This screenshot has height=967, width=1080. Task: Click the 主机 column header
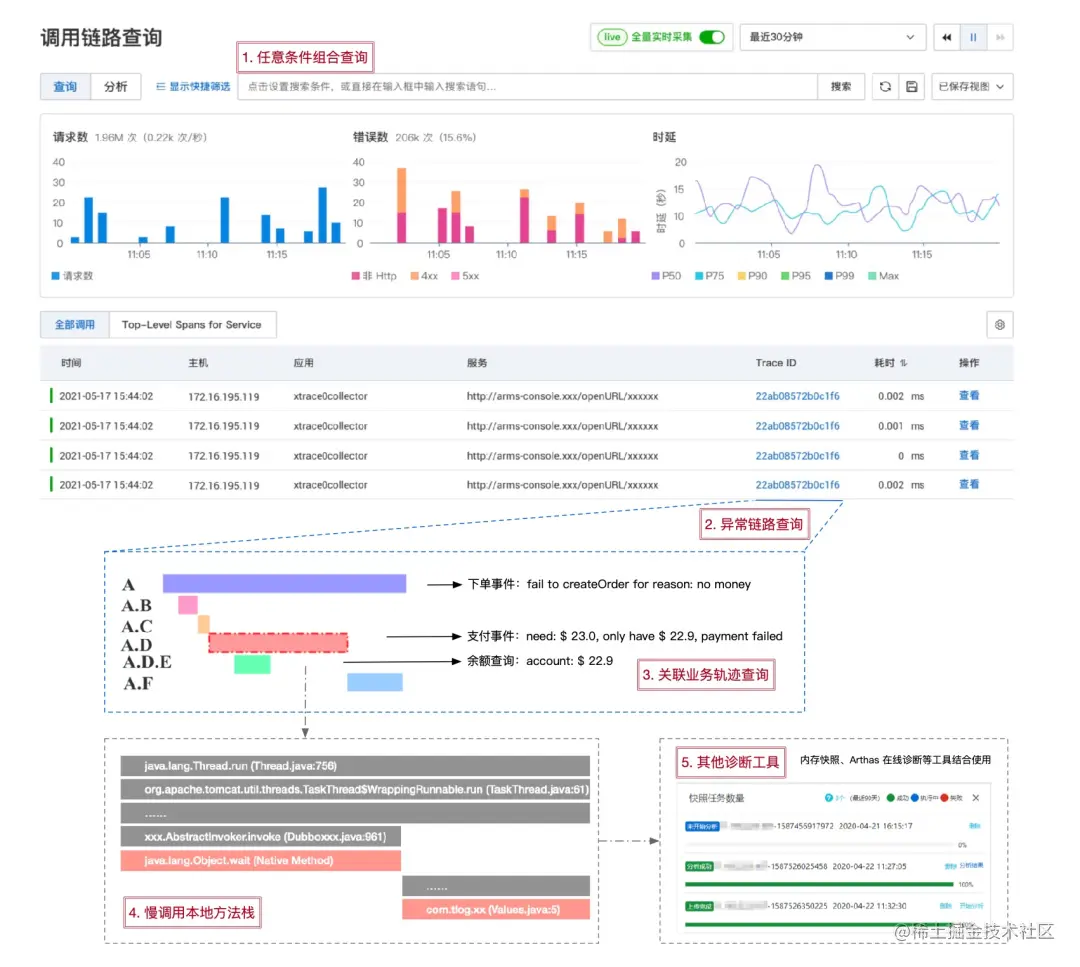point(198,363)
